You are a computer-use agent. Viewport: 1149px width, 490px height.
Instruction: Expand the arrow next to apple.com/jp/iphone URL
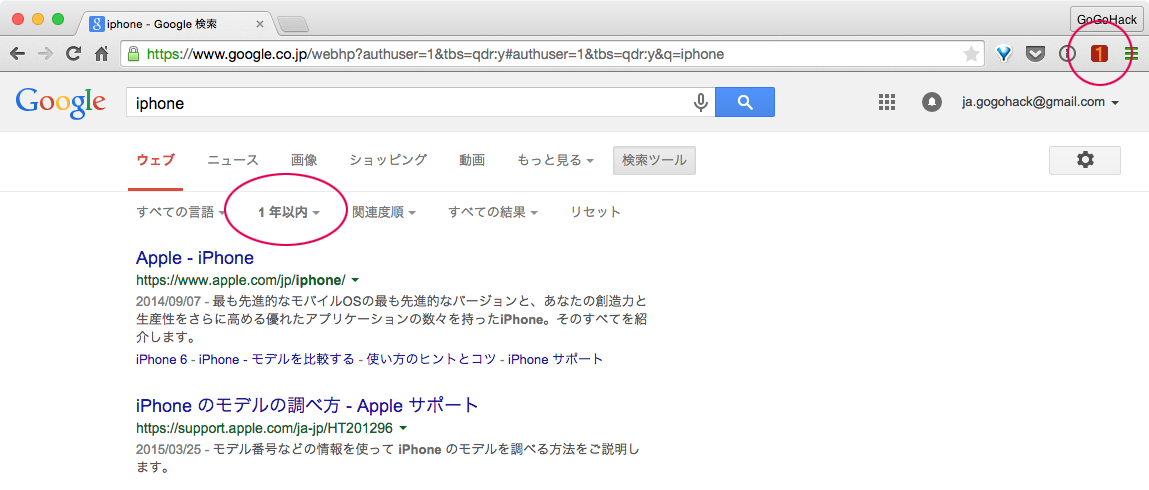pyautogui.click(x=355, y=281)
